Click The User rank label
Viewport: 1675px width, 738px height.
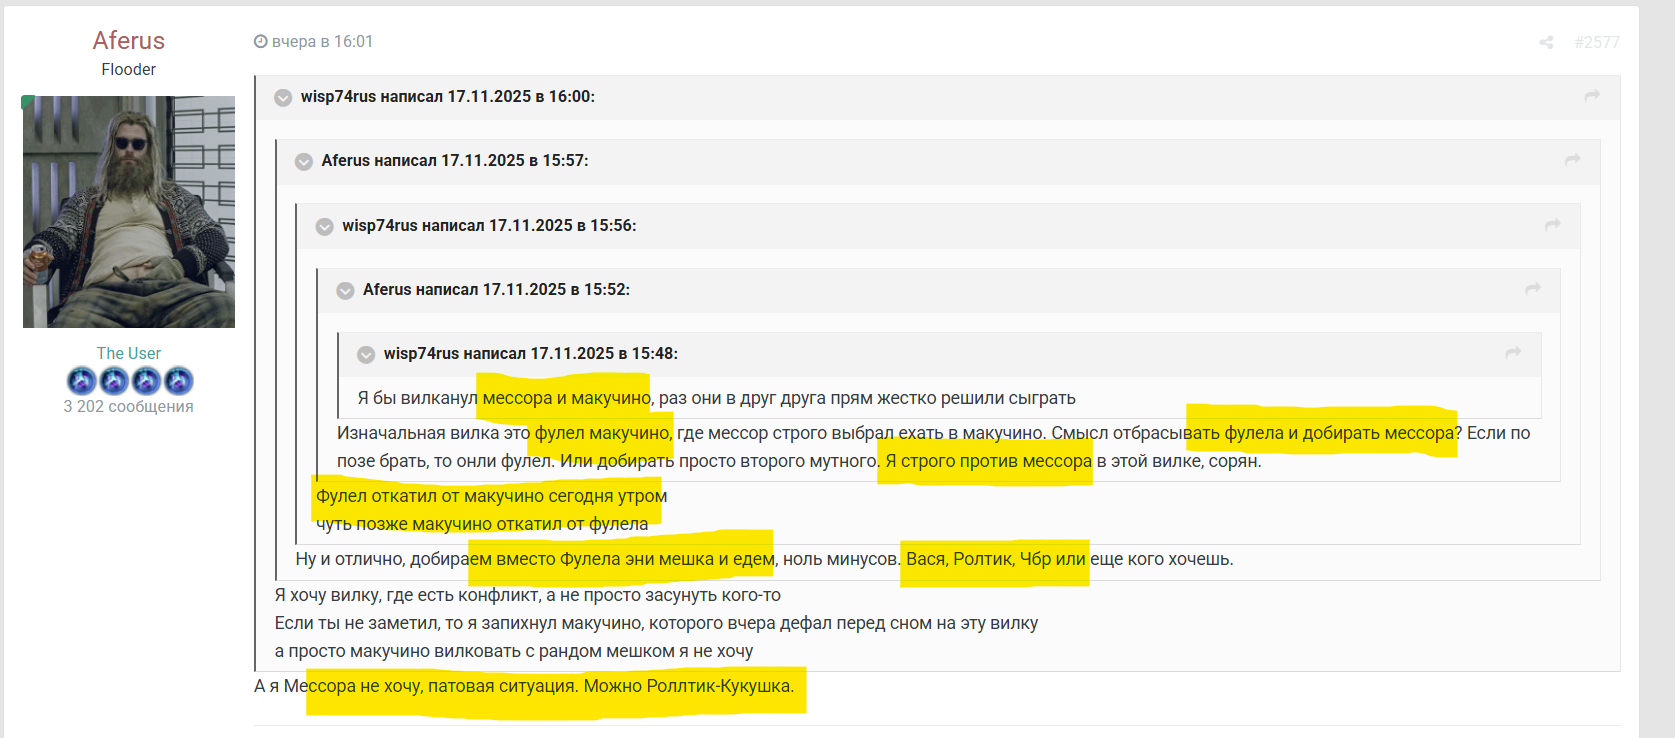click(128, 353)
